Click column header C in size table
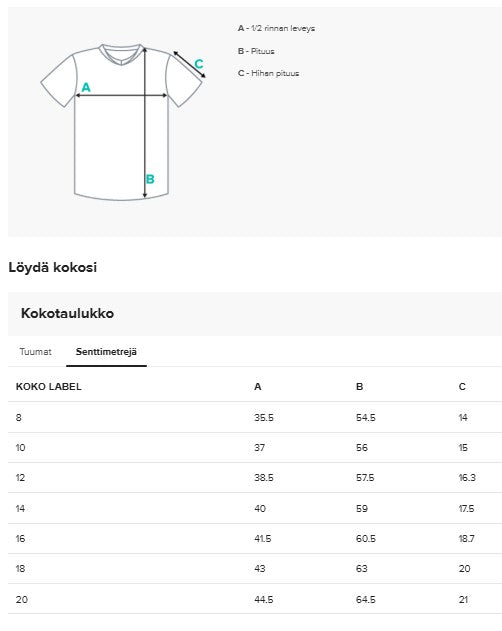The height and width of the screenshot is (631, 502). pyautogui.click(x=462, y=386)
